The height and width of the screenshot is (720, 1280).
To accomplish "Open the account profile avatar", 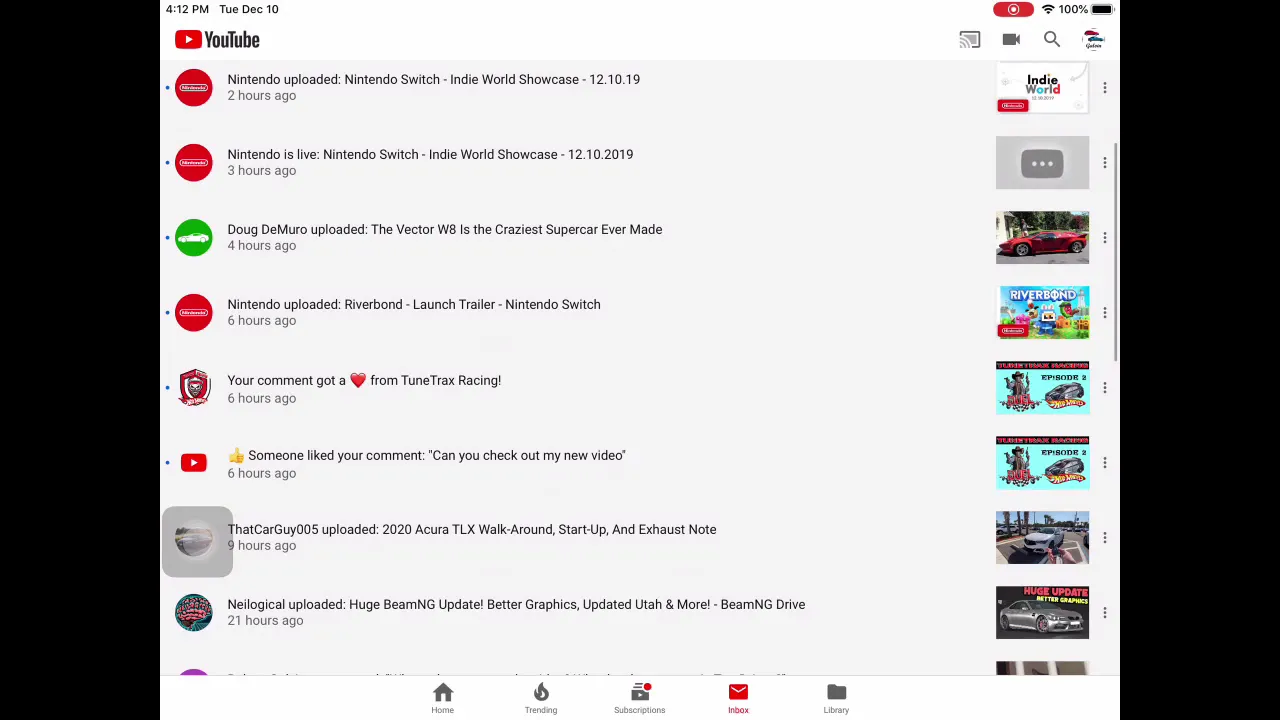I will (1093, 40).
